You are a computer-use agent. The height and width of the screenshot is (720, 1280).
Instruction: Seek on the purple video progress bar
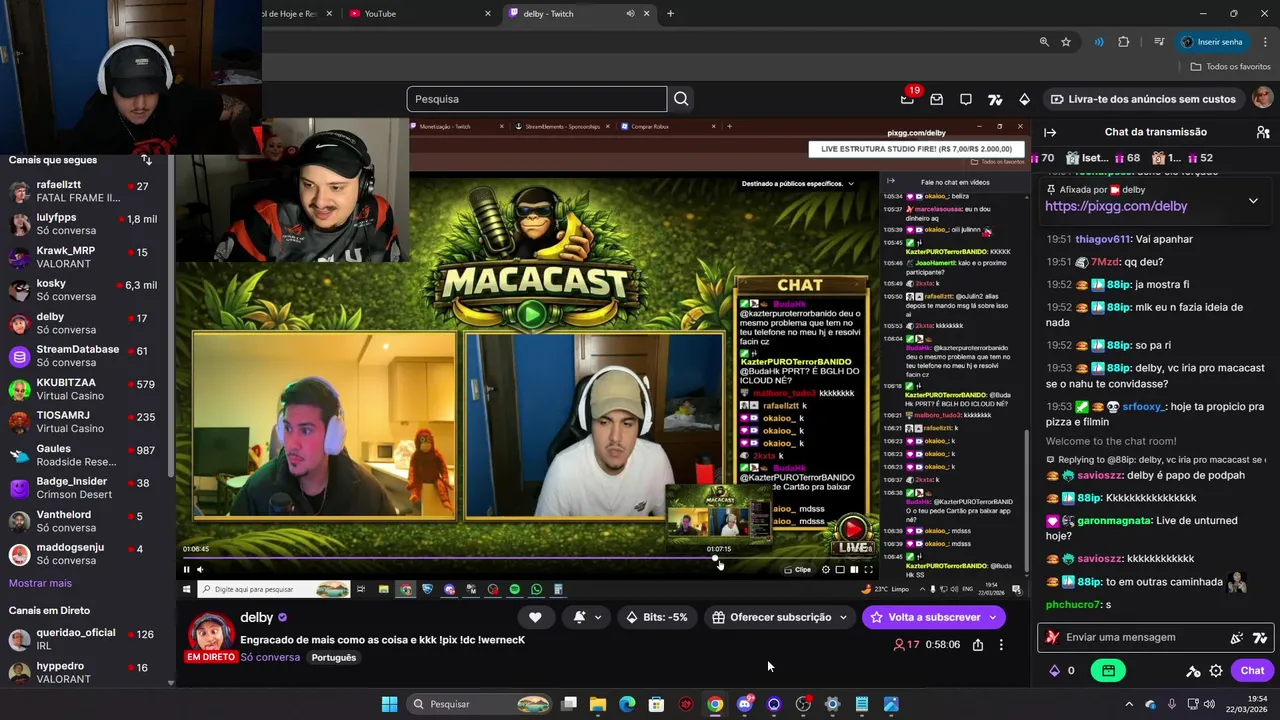pyautogui.click(x=530, y=558)
